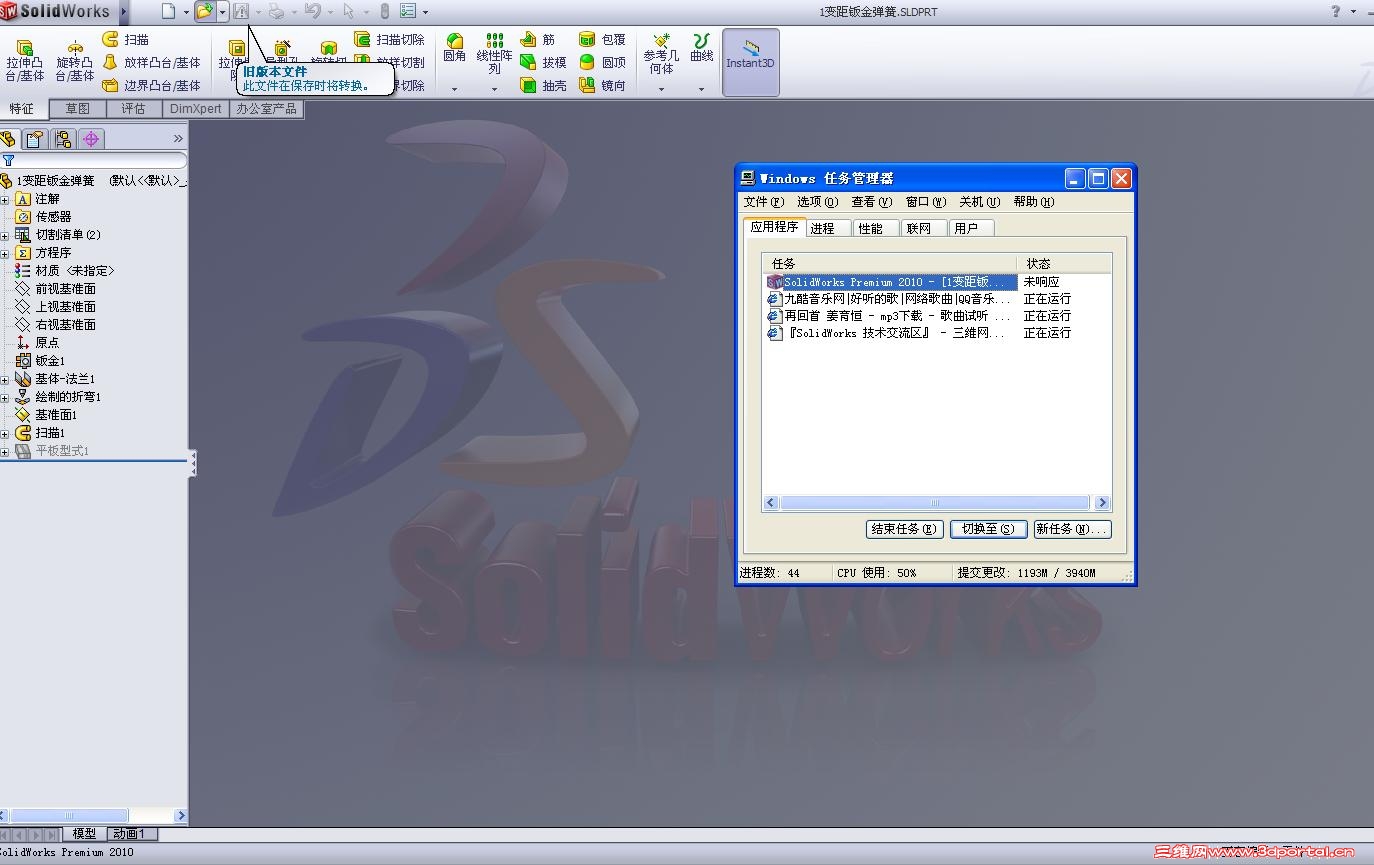The height and width of the screenshot is (865, 1374).
Task: Open the dropdown arrow below 线性阵列
Action: tap(494, 89)
